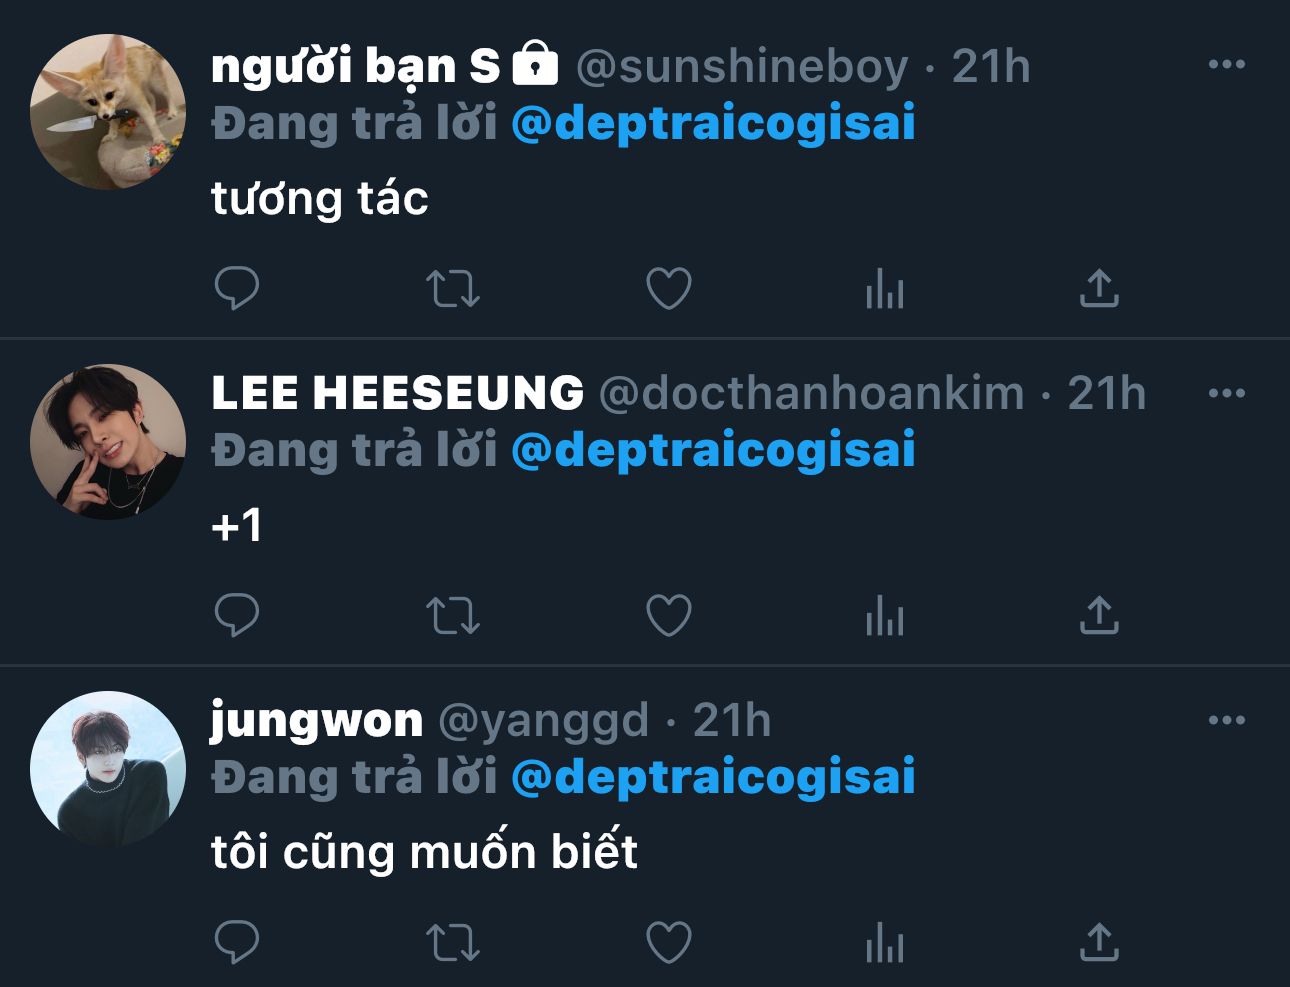Like LEE HEESEUNG's "+1" tweet
This screenshot has height=987, width=1290.
click(x=669, y=615)
